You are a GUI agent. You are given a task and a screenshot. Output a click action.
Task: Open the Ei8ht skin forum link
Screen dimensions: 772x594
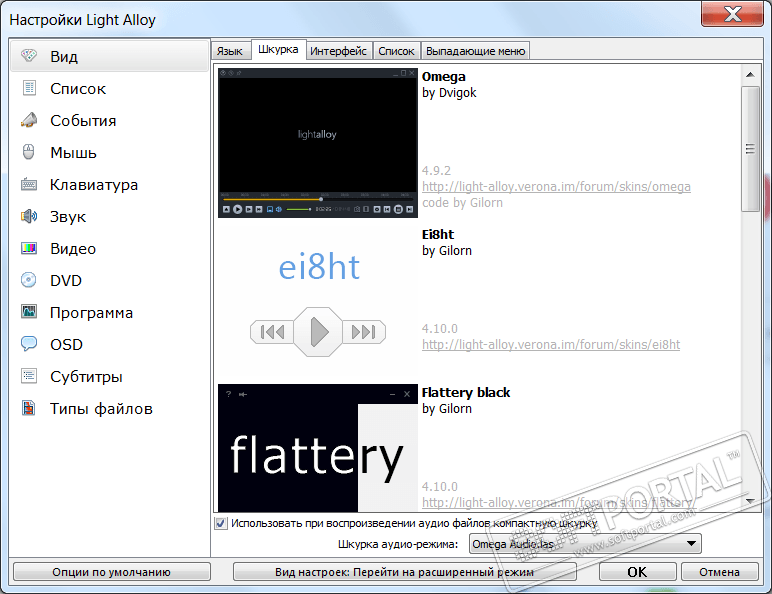(x=551, y=345)
